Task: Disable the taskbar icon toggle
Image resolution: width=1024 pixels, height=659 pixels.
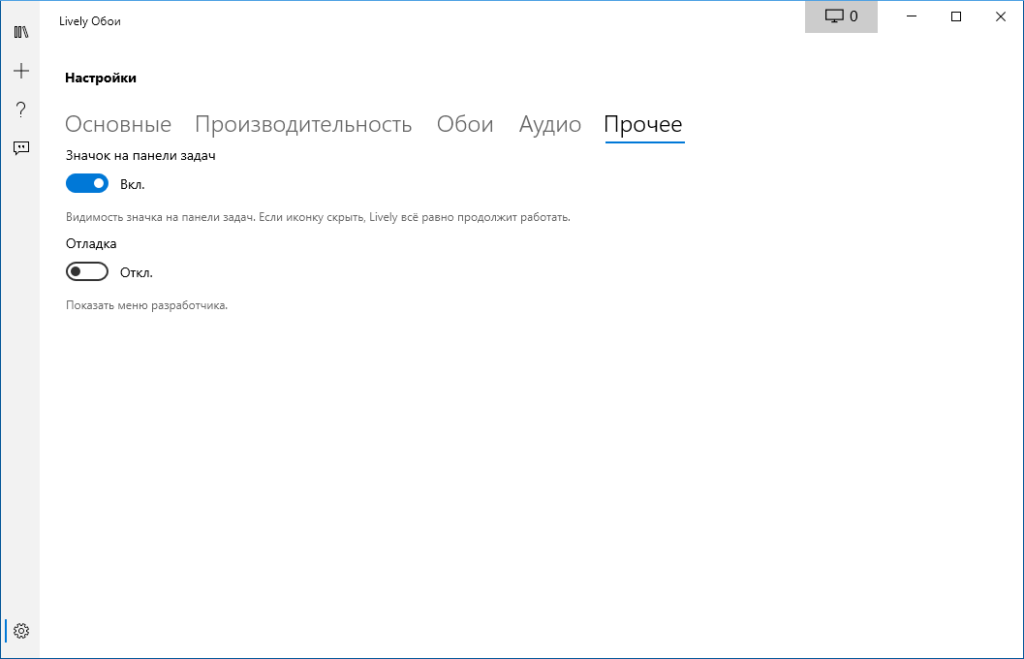Action: [87, 183]
